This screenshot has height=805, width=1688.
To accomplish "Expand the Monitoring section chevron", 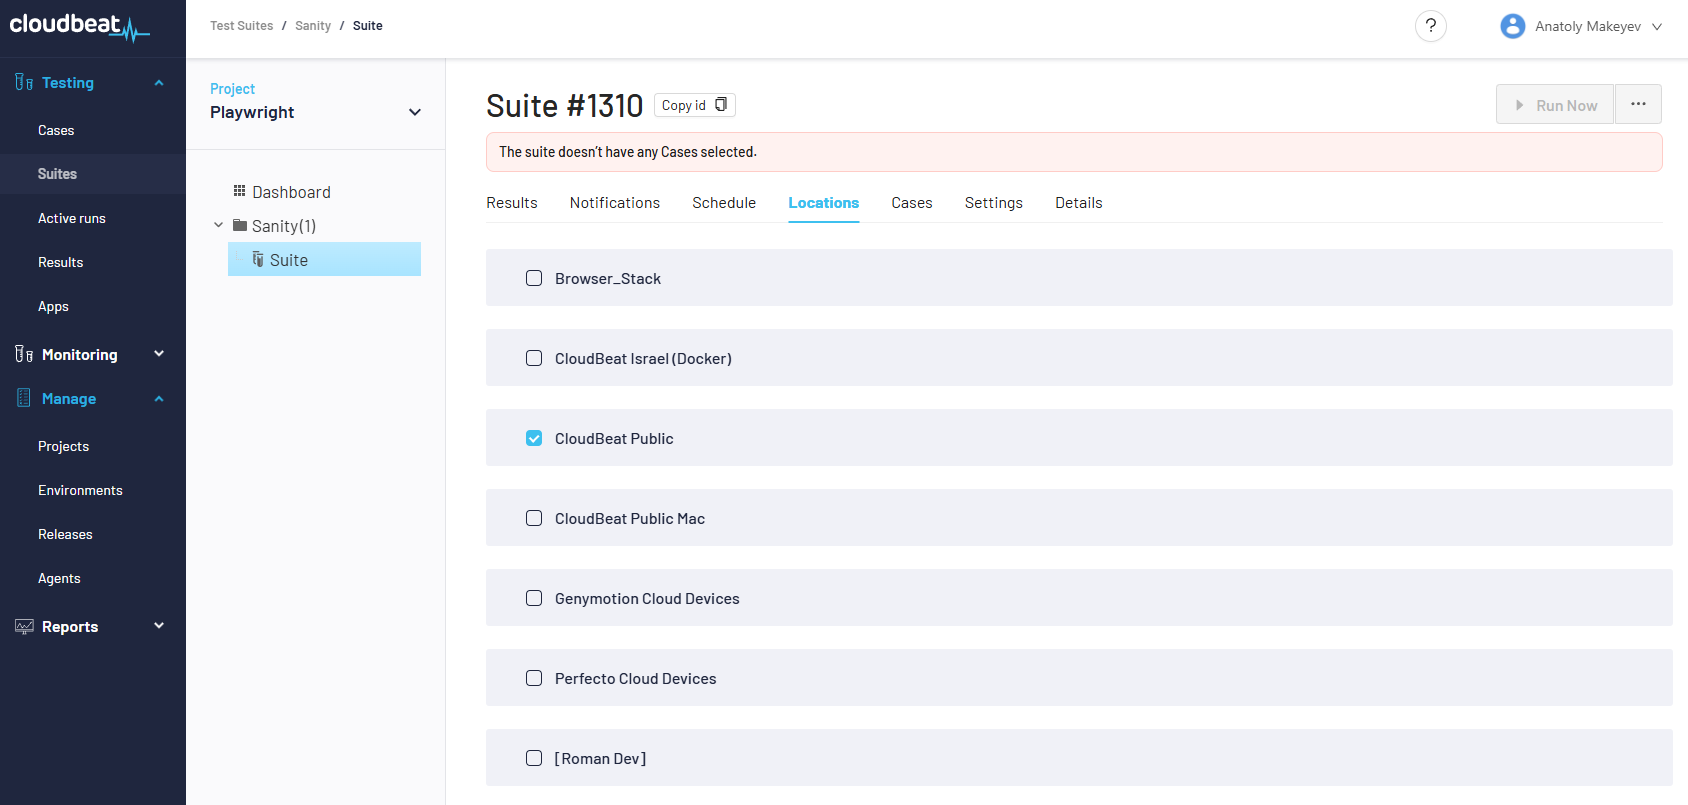I will (159, 354).
